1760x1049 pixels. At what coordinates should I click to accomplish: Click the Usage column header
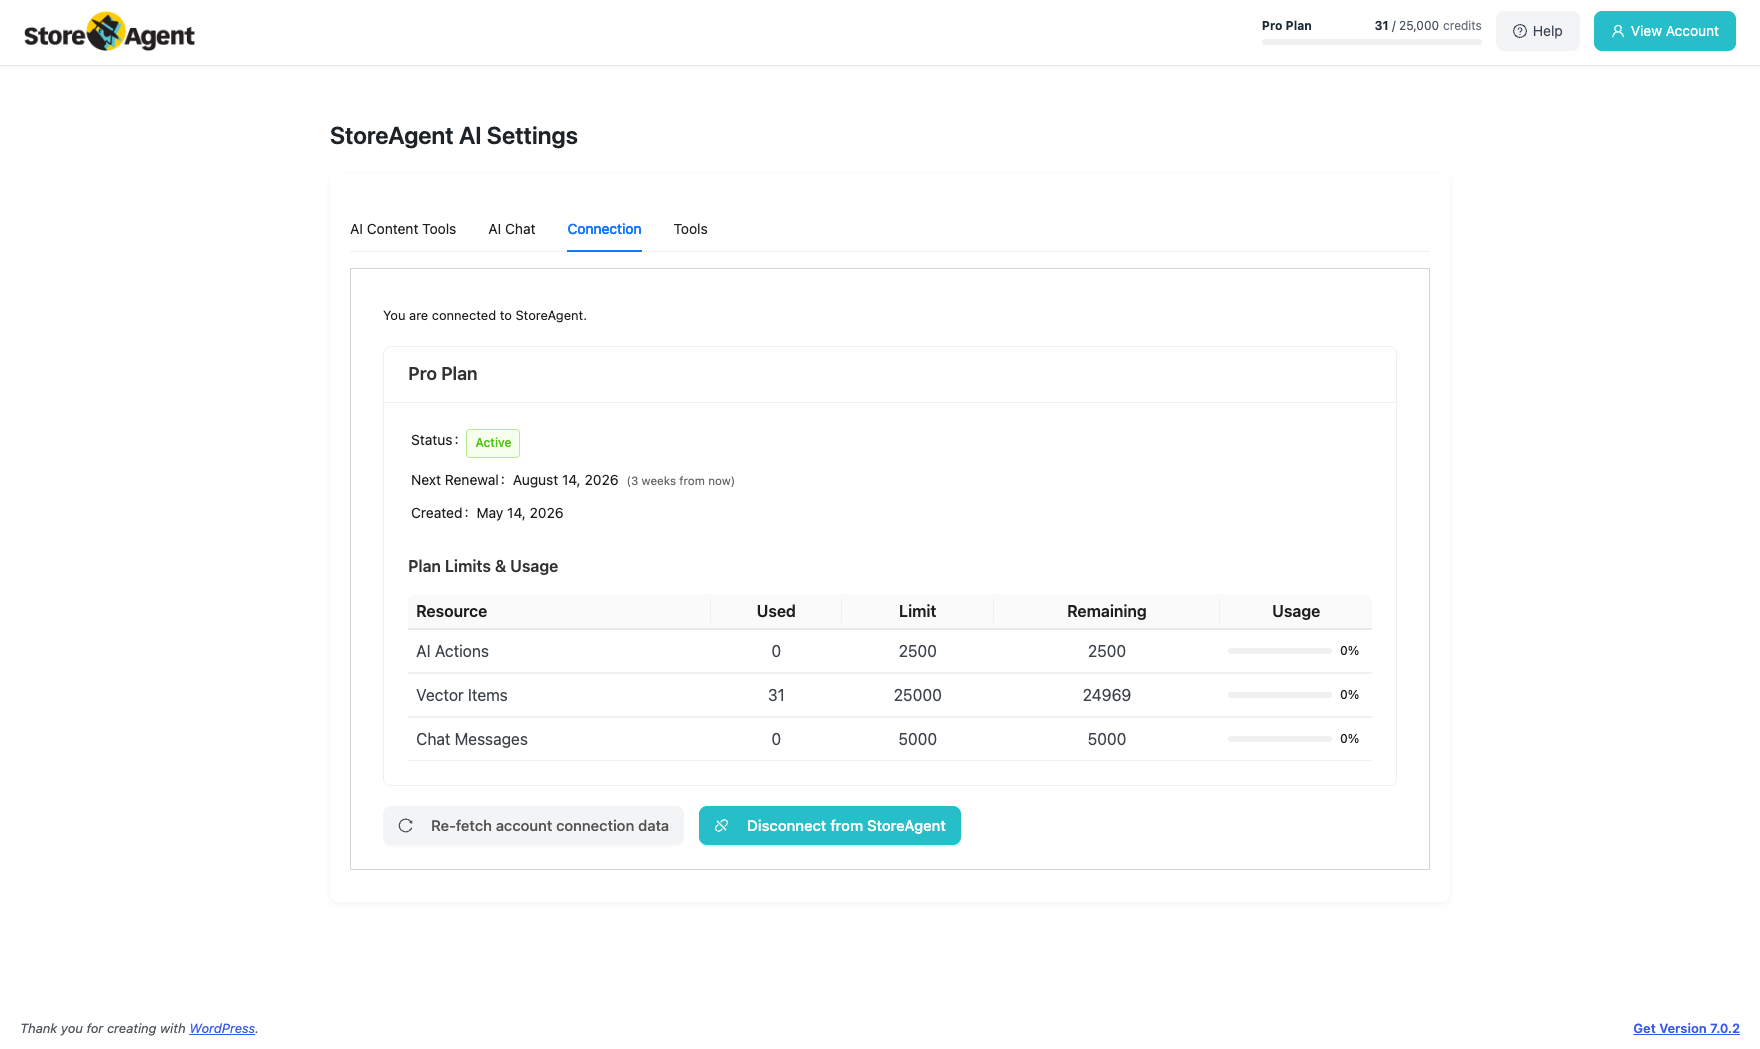(x=1296, y=611)
